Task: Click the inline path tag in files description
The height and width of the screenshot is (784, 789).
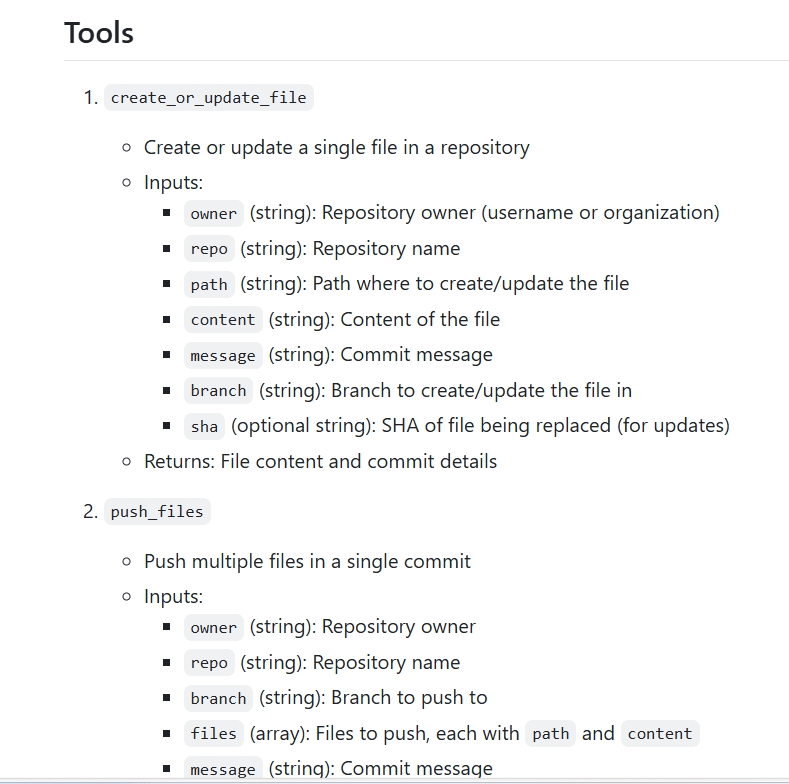Action: 550,734
